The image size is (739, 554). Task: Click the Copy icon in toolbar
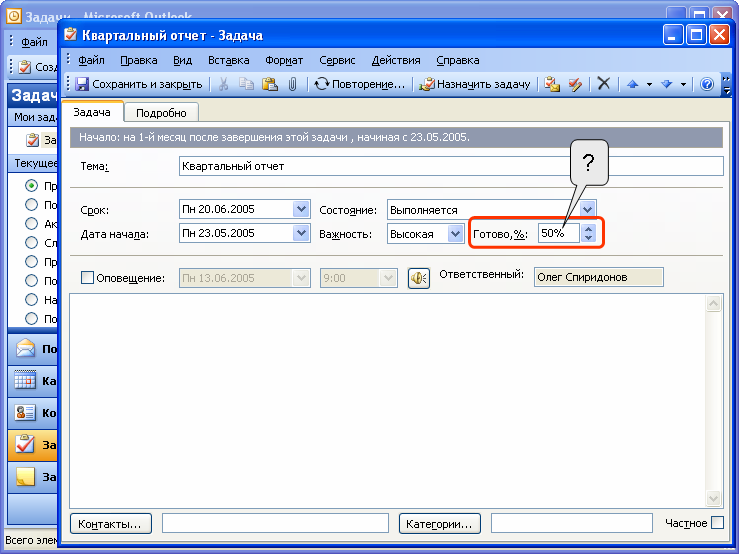[246, 84]
